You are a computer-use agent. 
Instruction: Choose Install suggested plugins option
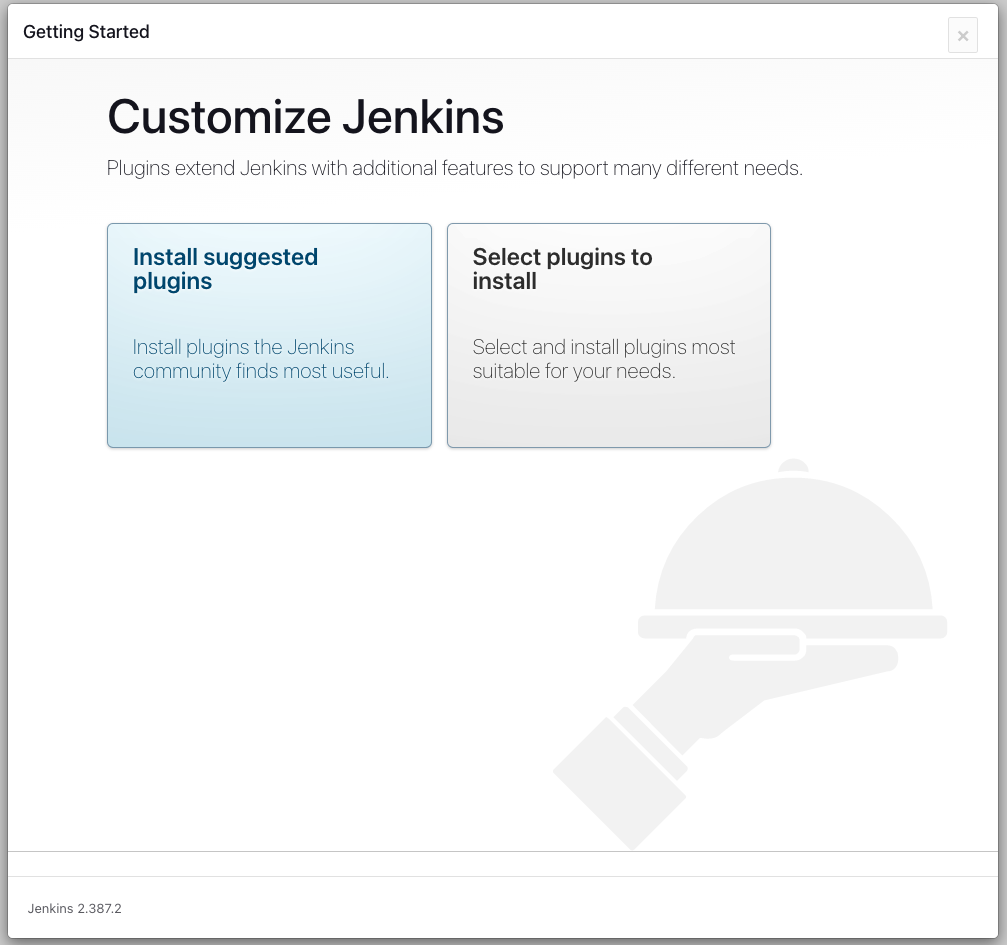(x=269, y=335)
